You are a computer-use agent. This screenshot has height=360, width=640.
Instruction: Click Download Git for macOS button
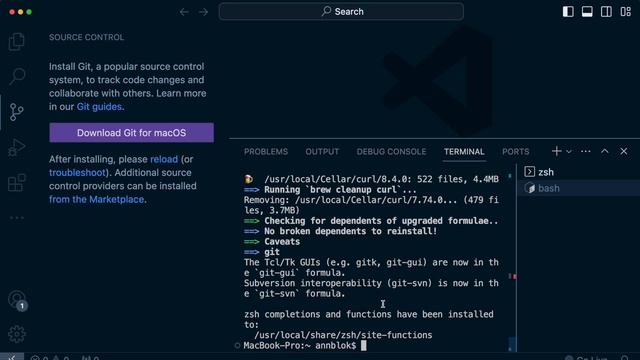tap(131, 133)
